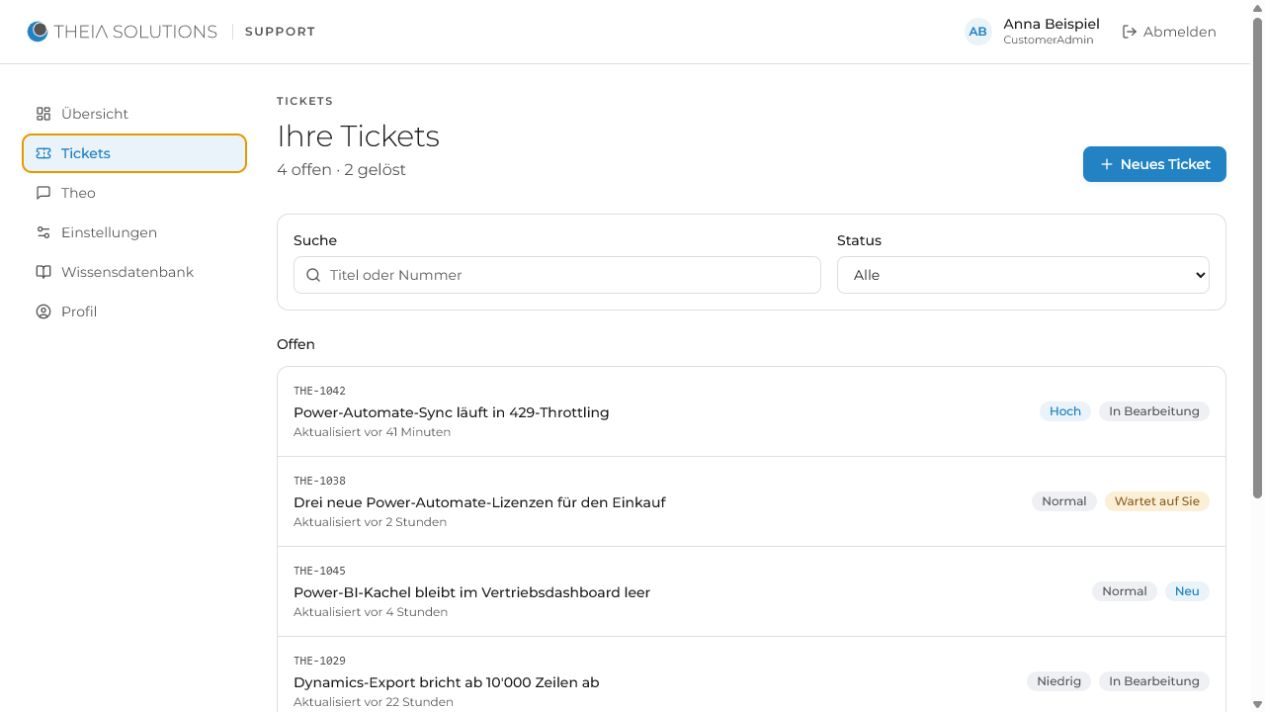Image resolution: width=1265 pixels, height=712 pixels.
Task: Click Aktualisiert vor 41 Minuten text
Action: [372, 432]
